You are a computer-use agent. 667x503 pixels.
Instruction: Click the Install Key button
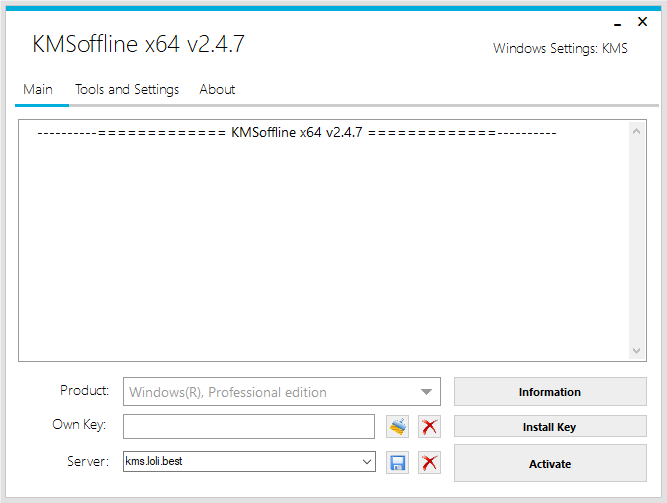549,427
